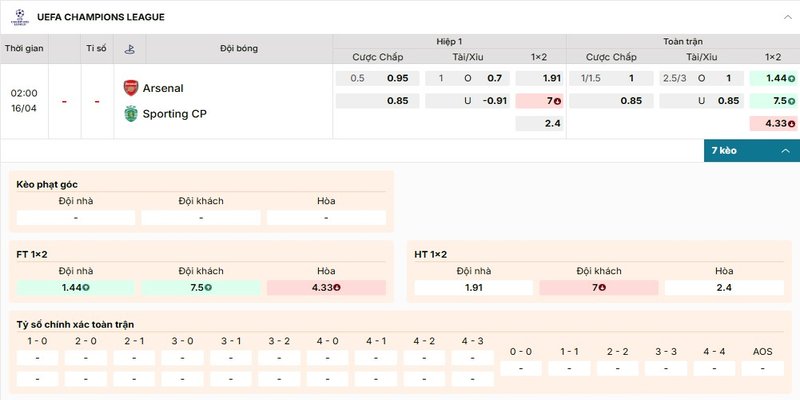Click the Sporting CP team crest
The image size is (800, 400).
tap(130, 113)
